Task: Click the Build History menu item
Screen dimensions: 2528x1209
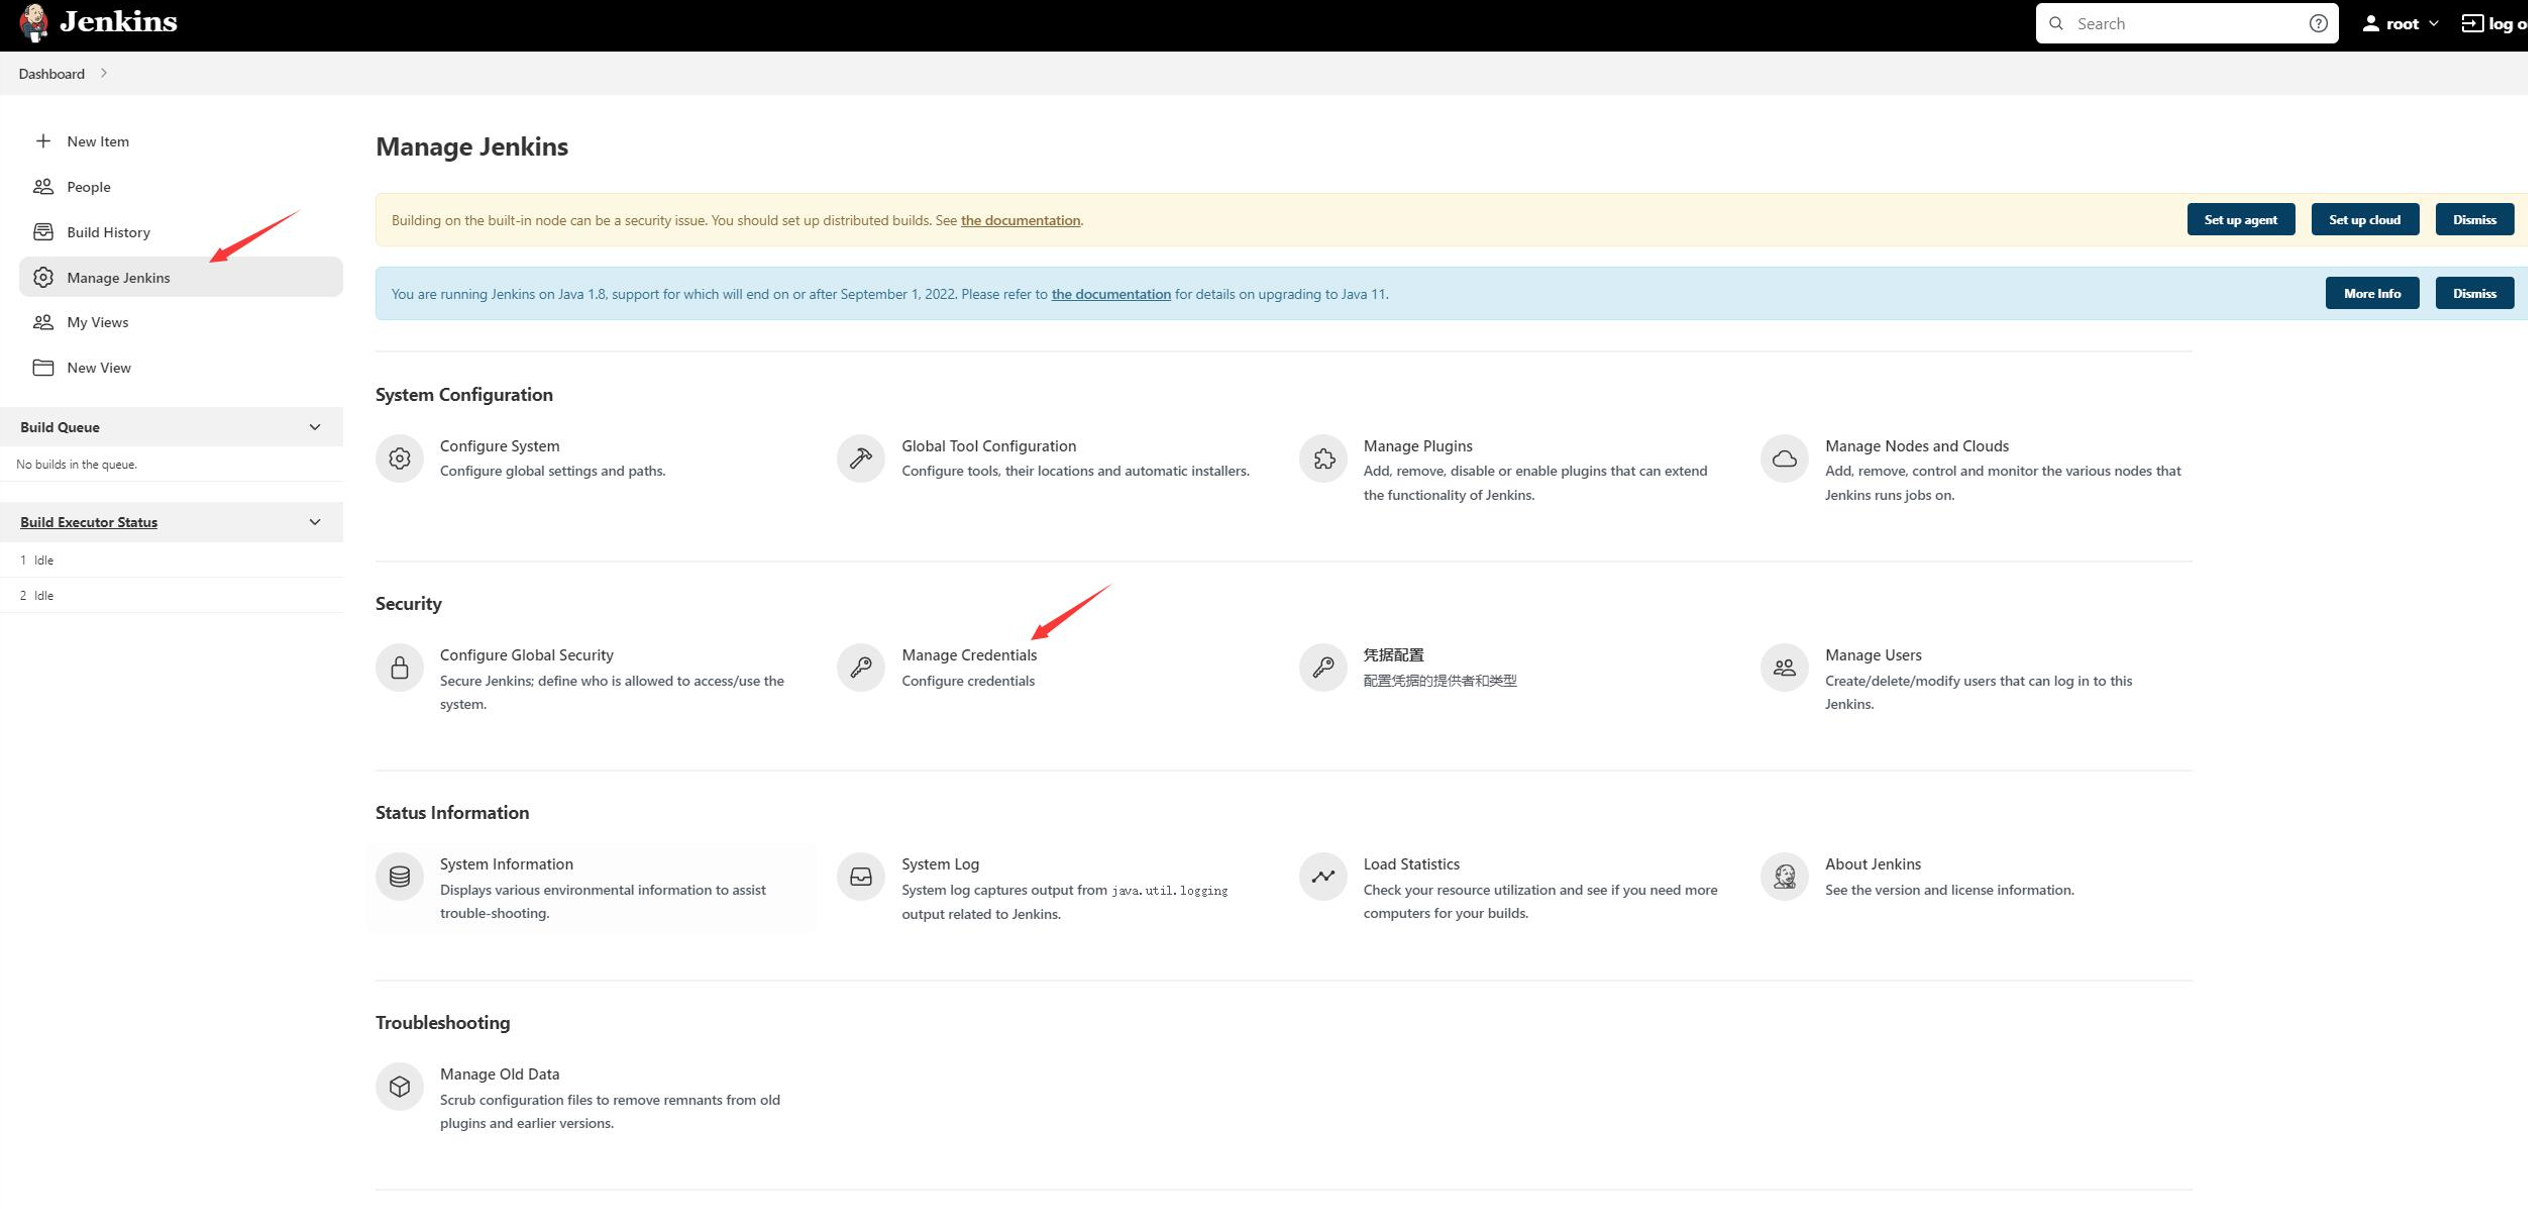Action: pyautogui.click(x=106, y=231)
